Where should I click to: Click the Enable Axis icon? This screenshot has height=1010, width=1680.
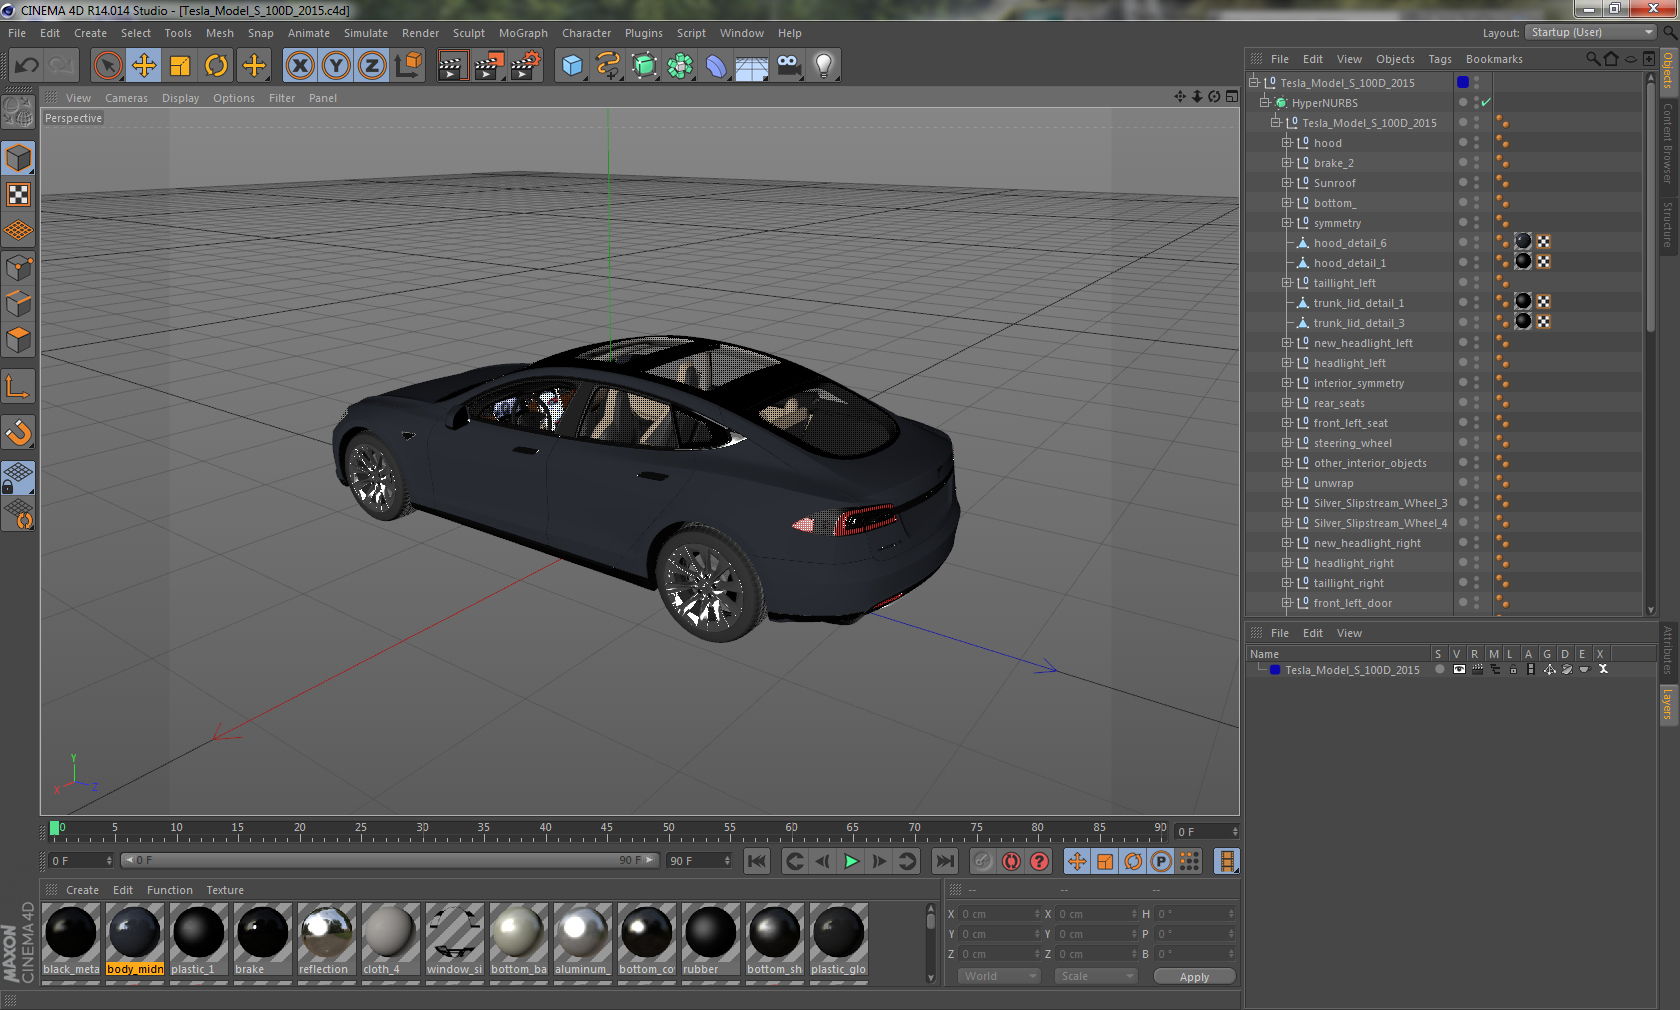click(x=18, y=387)
